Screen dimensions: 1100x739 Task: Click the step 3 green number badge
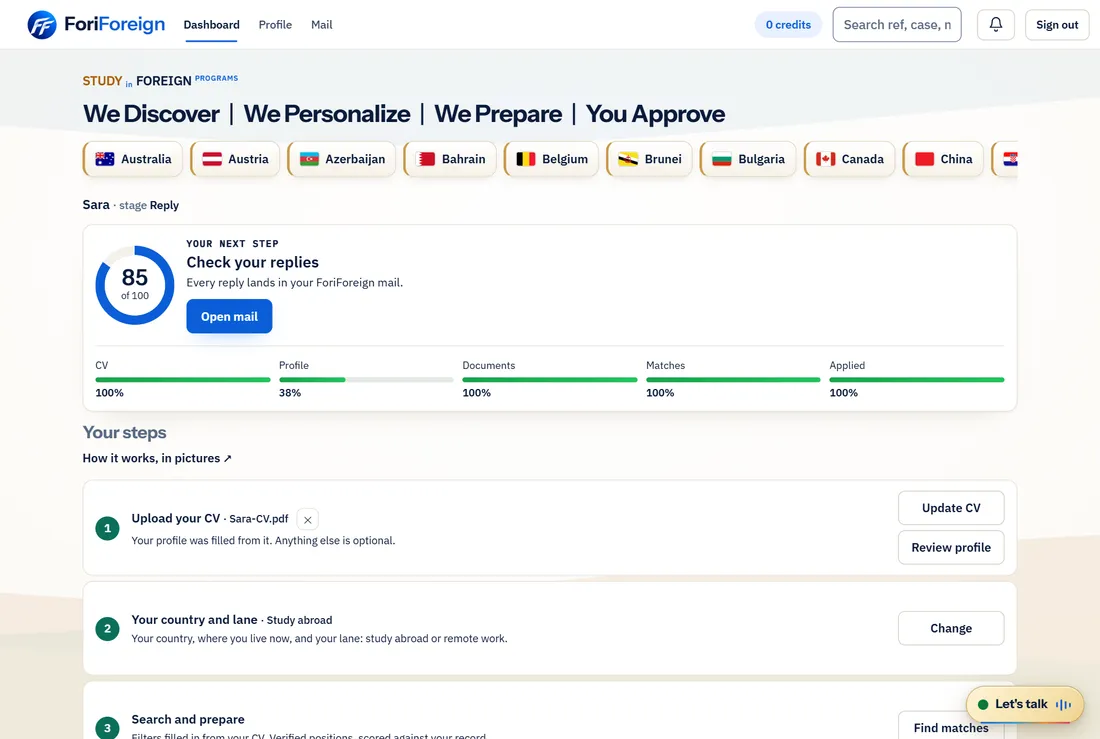click(x=107, y=728)
